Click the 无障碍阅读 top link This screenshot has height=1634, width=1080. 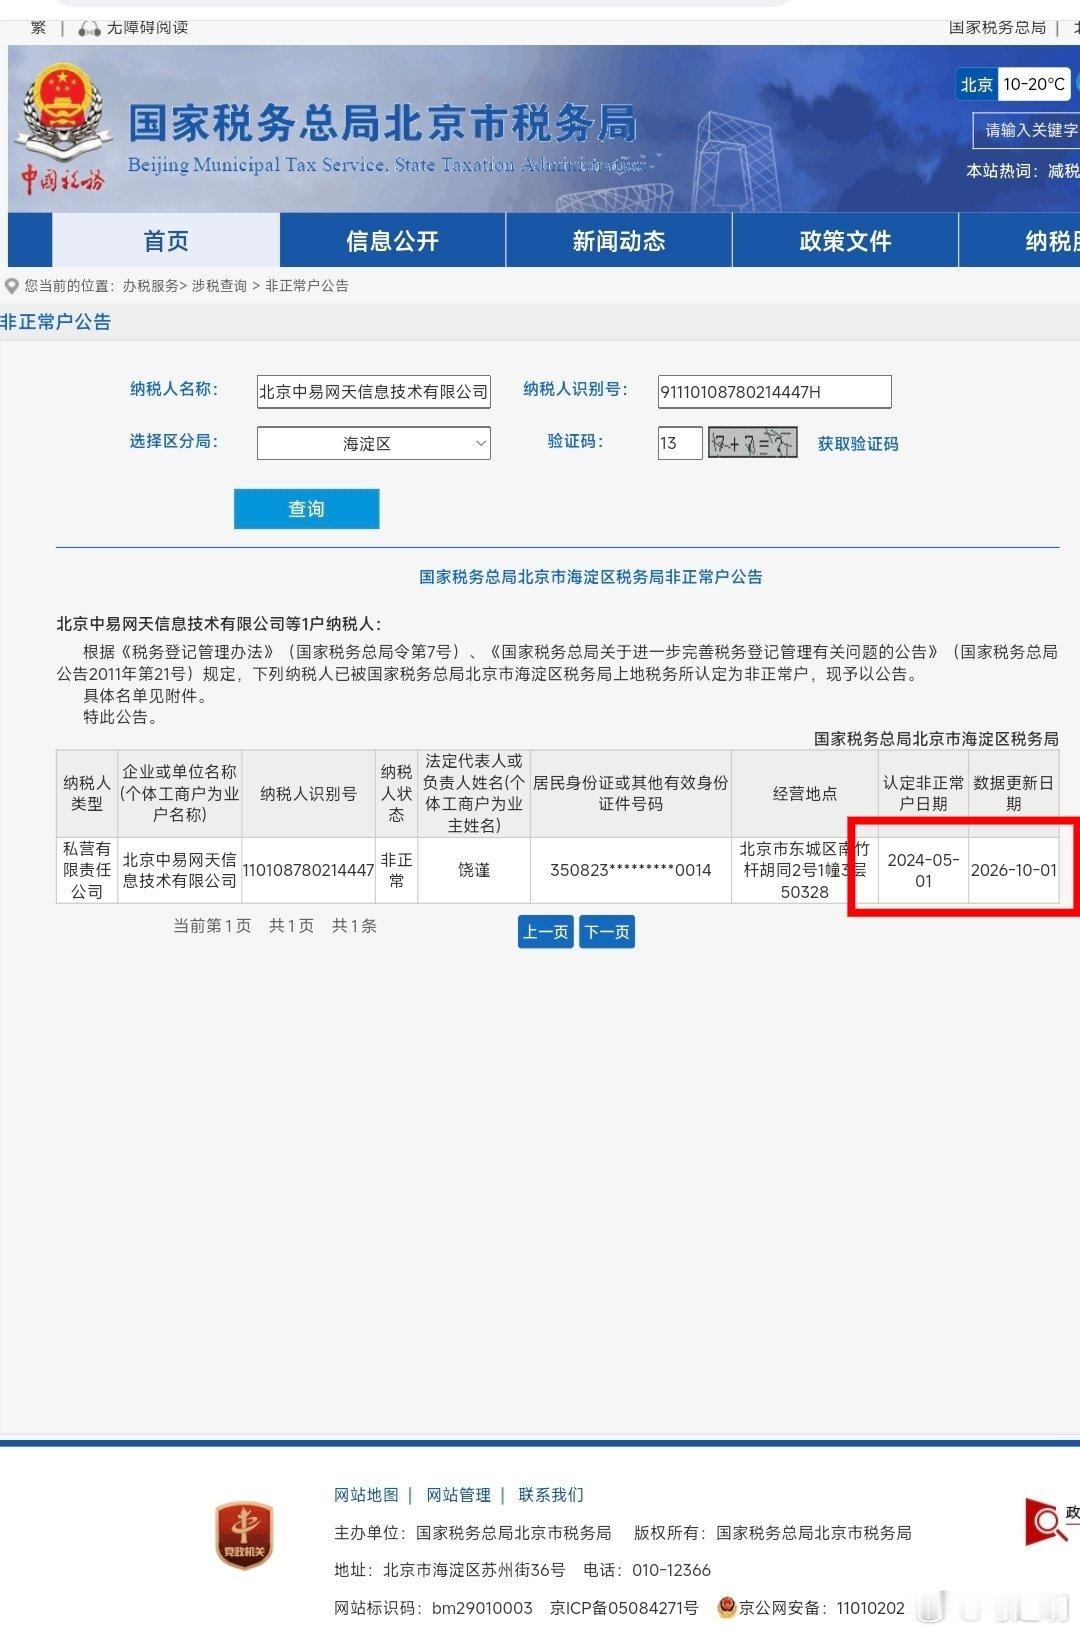(148, 28)
